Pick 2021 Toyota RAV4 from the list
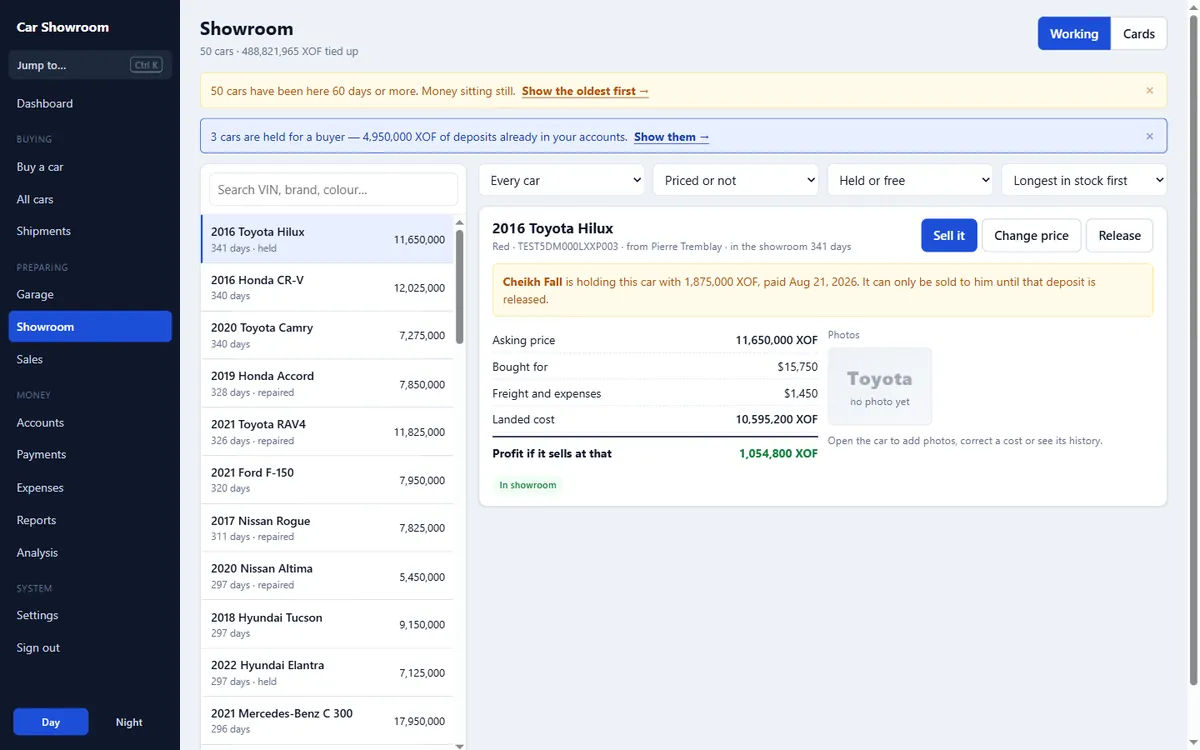The width and height of the screenshot is (1200, 750). click(327, 432)
